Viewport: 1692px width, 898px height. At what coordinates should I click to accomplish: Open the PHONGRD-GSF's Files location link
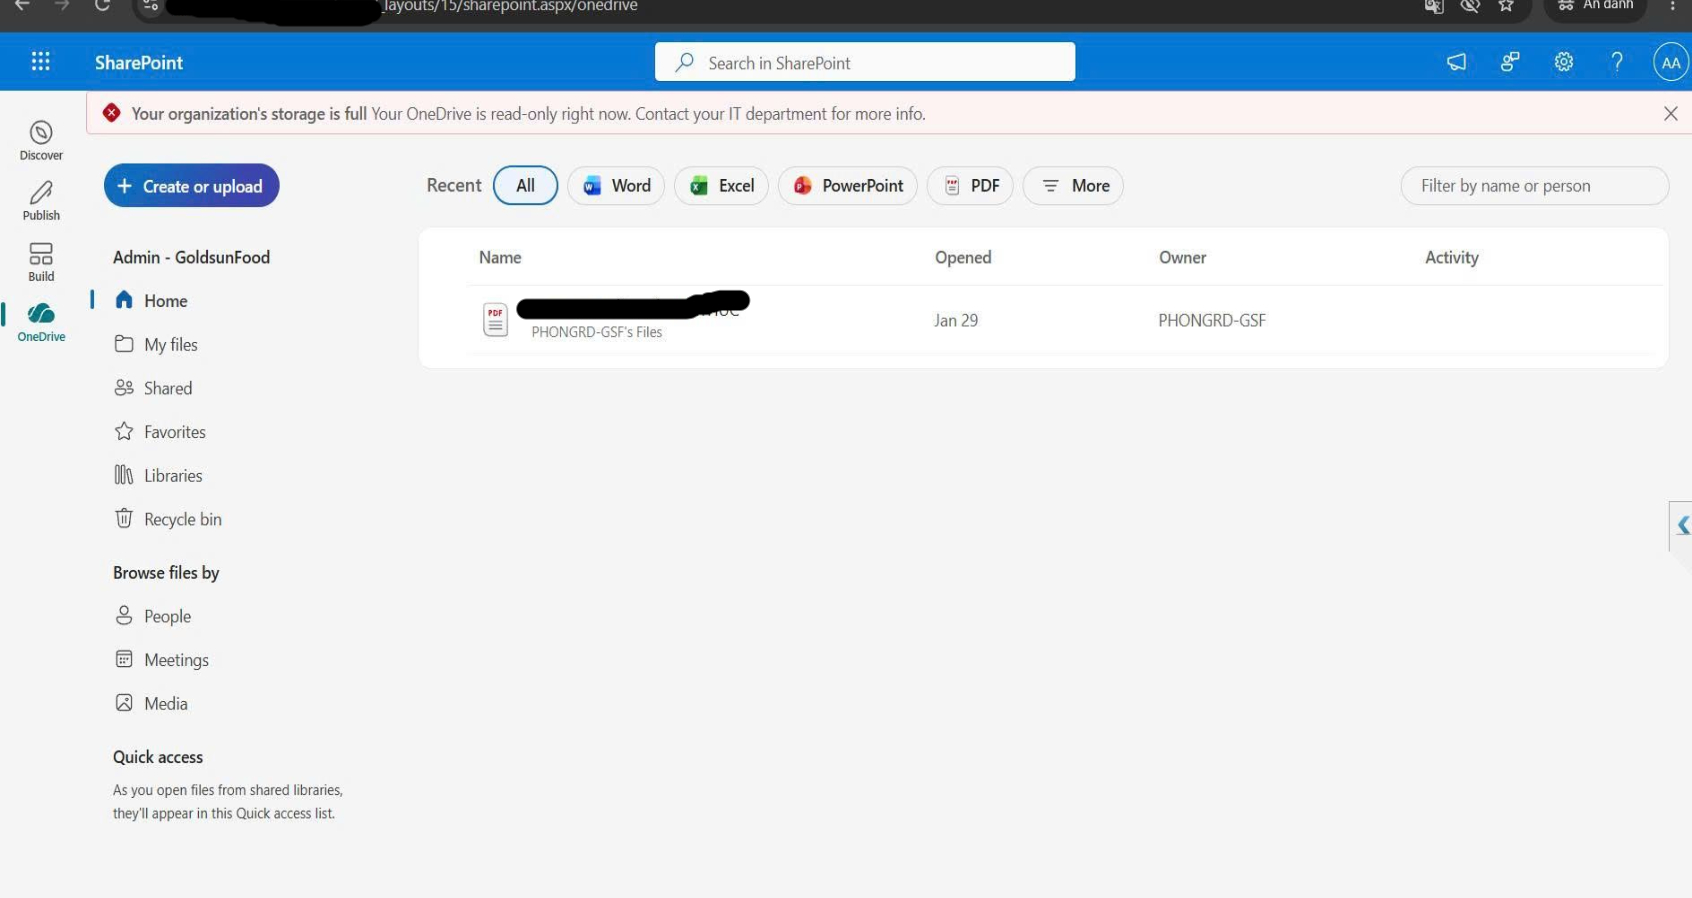(x=596, y=332)
